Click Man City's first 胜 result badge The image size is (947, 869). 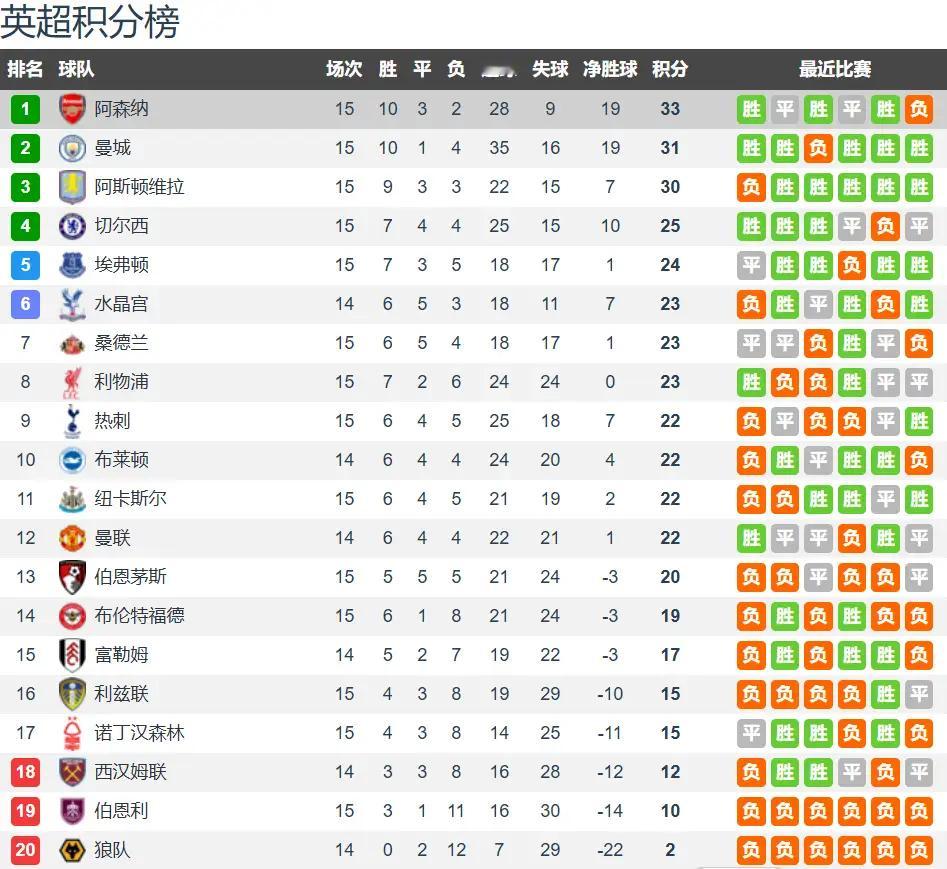751,148
